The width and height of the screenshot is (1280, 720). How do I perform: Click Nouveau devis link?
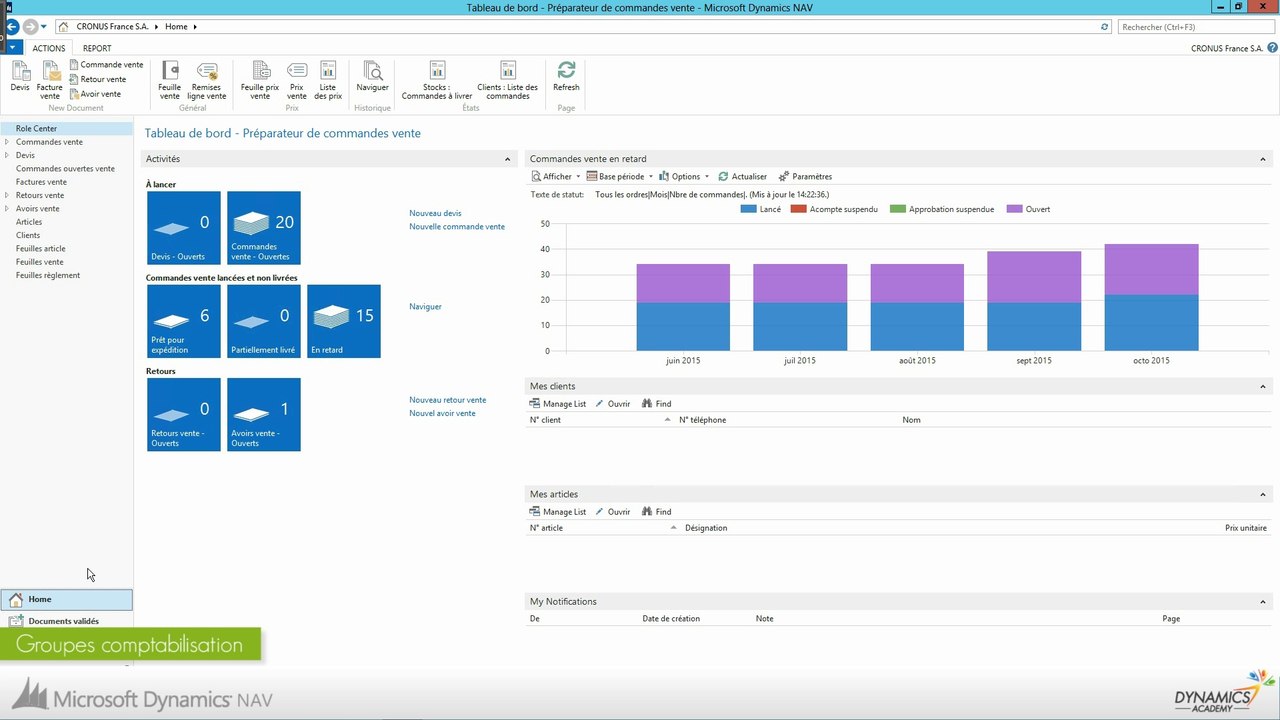click(x=435, y=213)
